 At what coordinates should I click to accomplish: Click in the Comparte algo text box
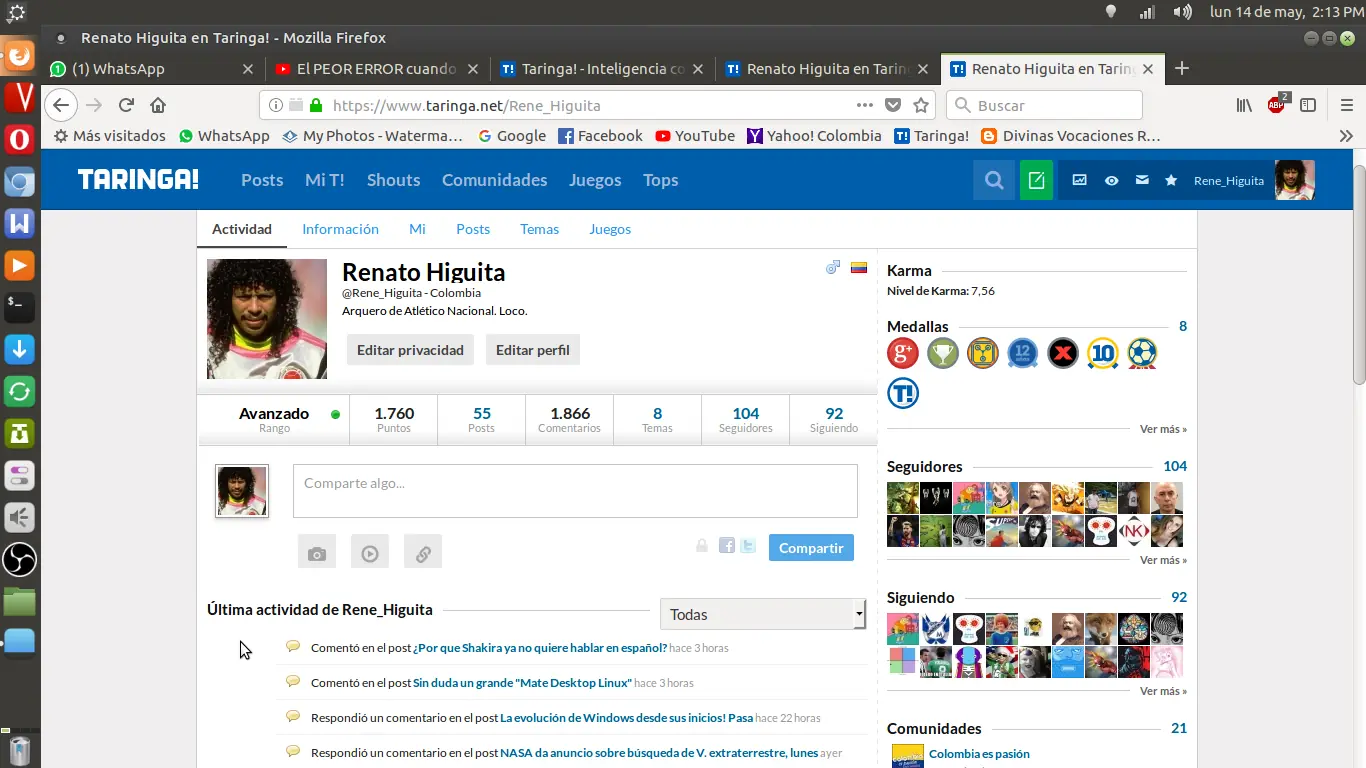point(575,491)
